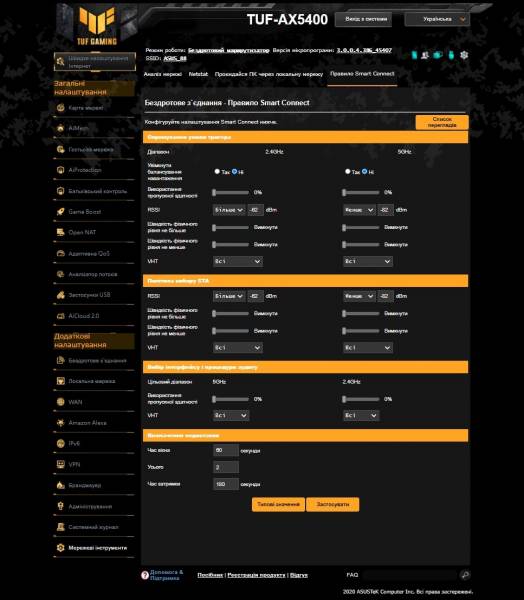Expand VHT dropdown under target band 2.4GHz
The image size is (524, 600).
(x=361, y=415)
